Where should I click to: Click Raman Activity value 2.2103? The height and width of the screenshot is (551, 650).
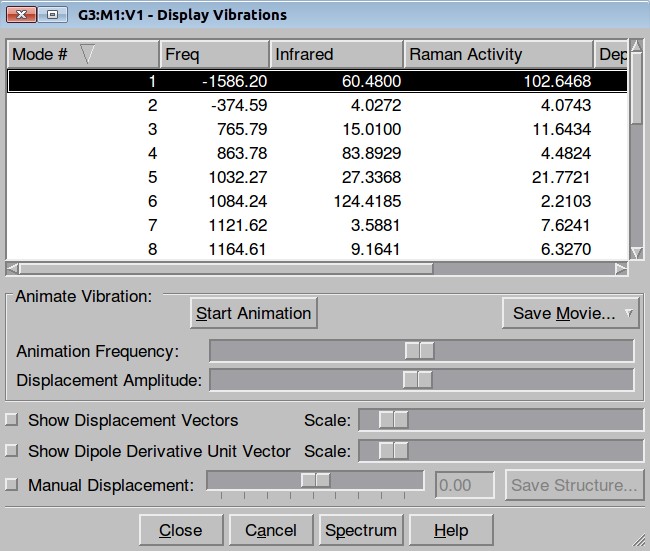pos(566,201)
